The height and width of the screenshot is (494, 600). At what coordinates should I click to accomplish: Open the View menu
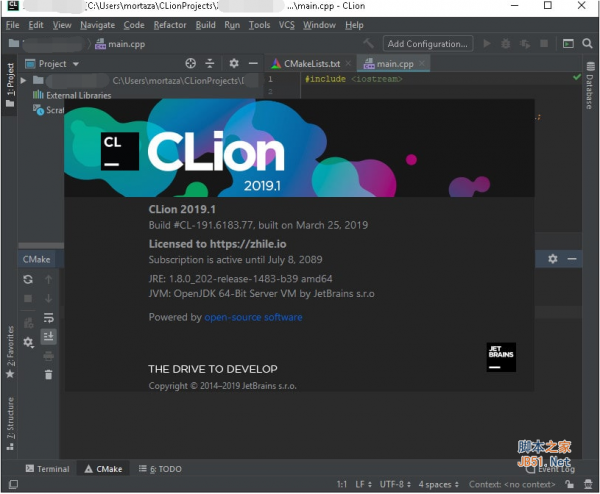(x=62, y=25)
